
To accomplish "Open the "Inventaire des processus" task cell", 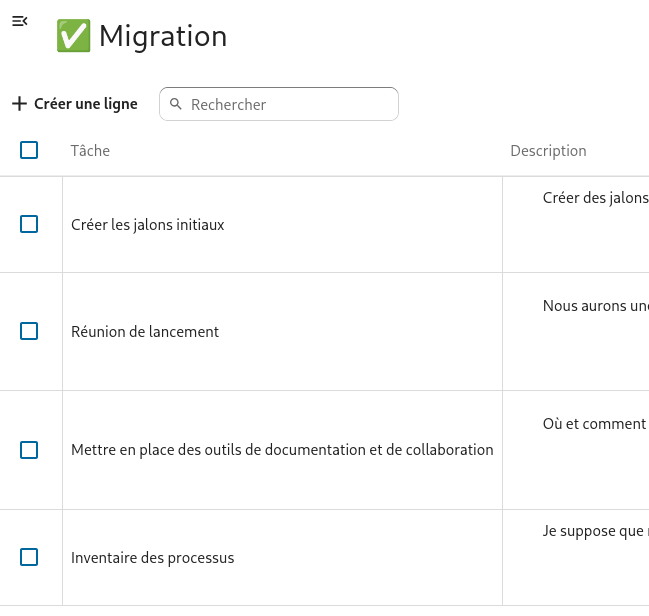I will point(153,558).
